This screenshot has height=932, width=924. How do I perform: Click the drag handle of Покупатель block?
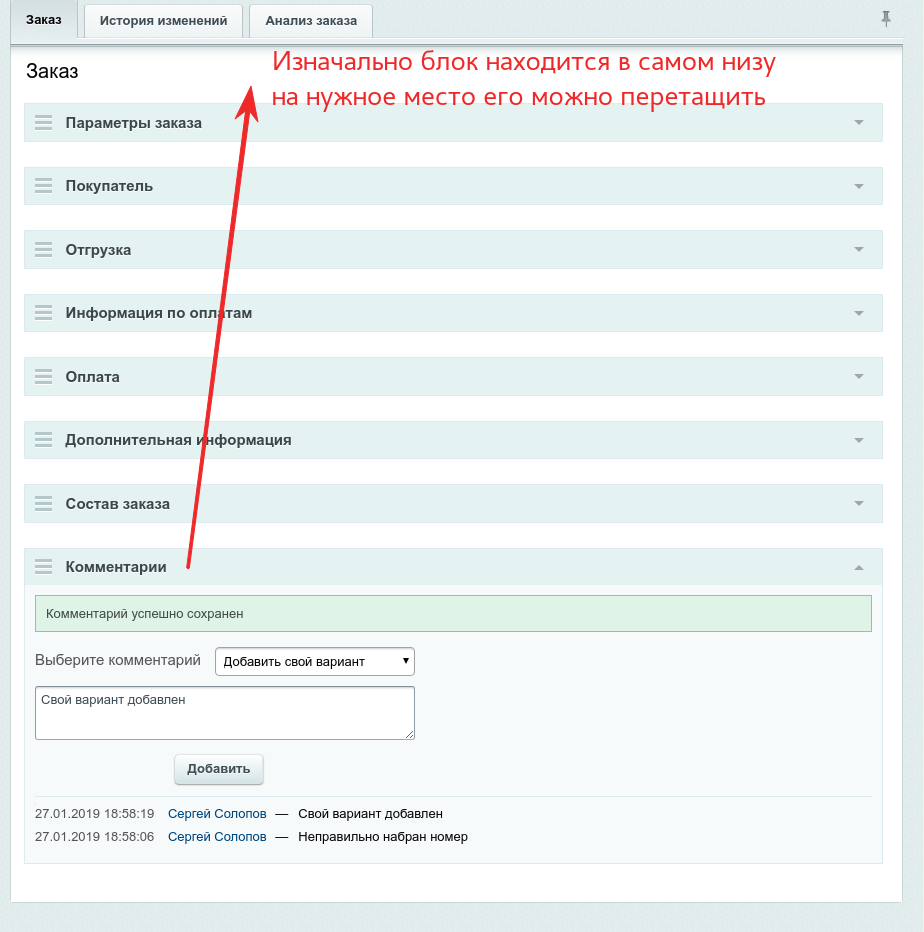(43, 186)
